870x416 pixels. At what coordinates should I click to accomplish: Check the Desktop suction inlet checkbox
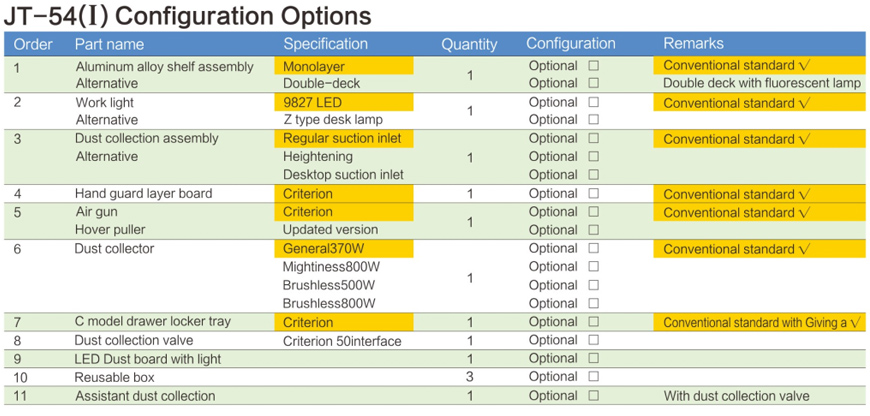click(594, 175)
